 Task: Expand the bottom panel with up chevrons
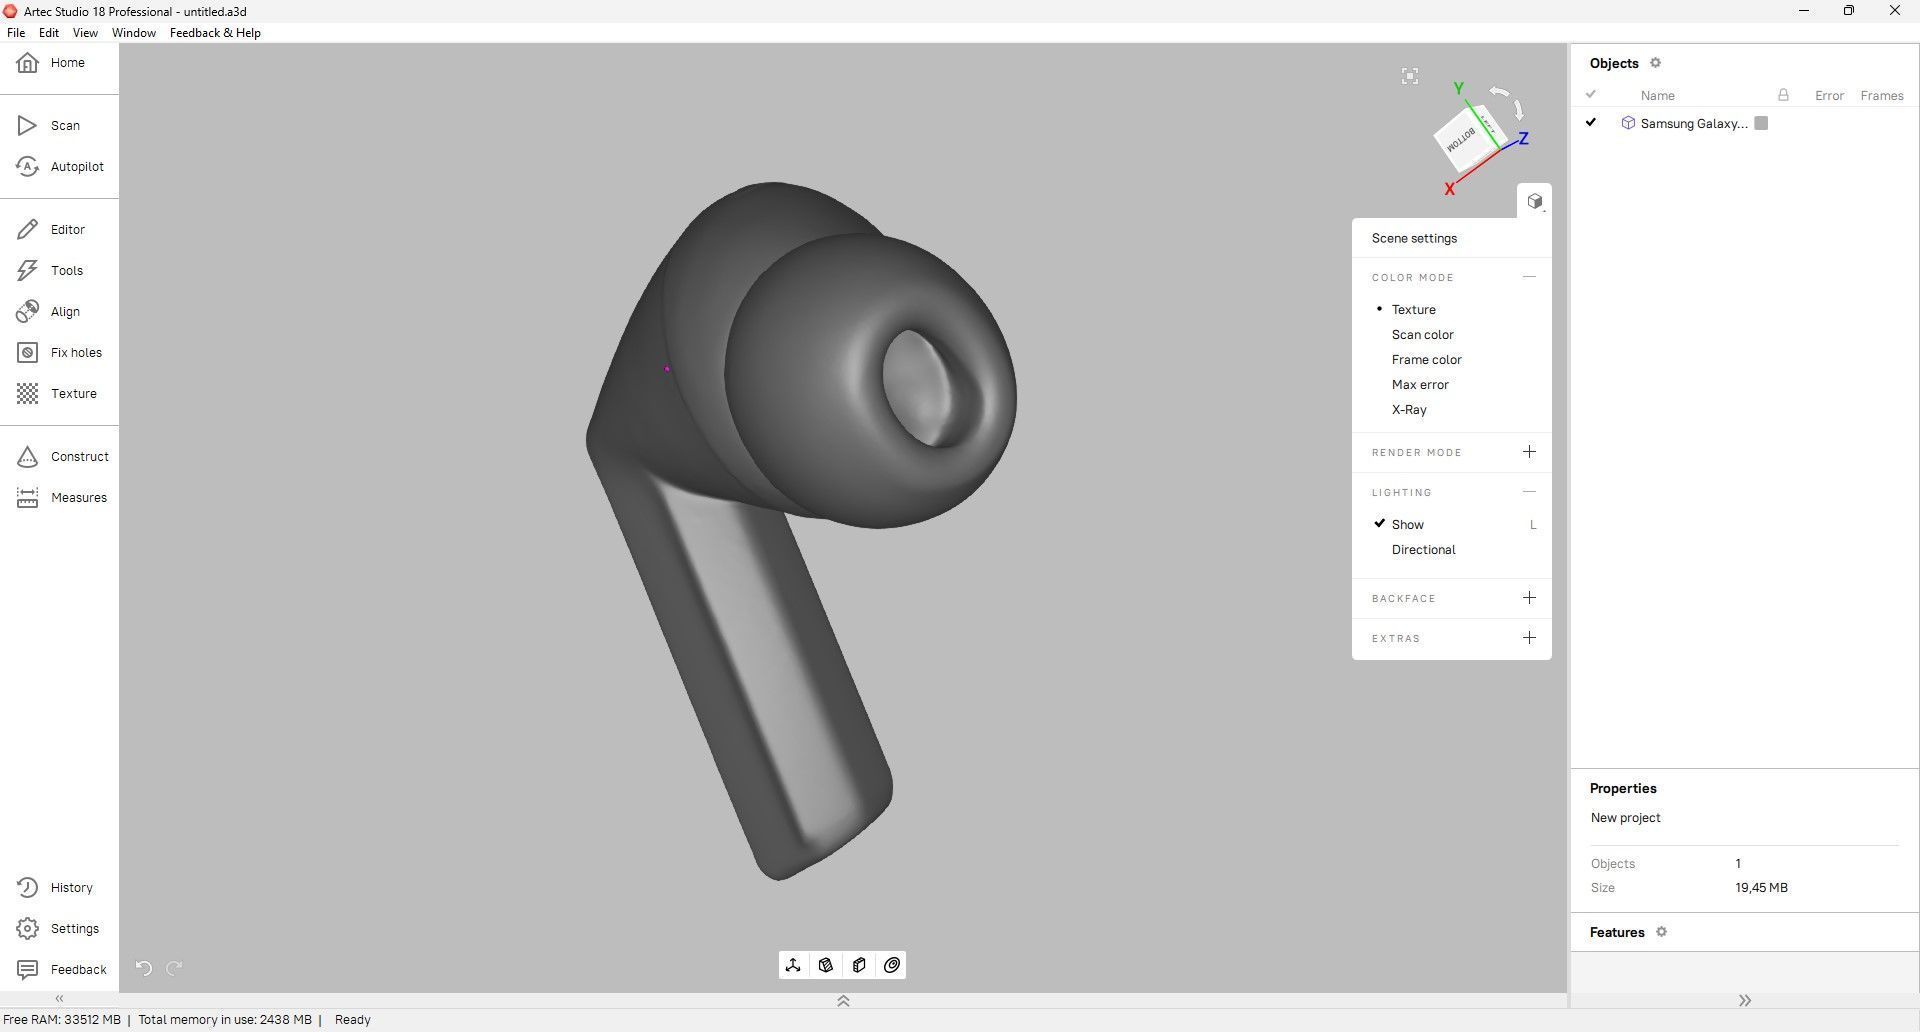[x=843, y=1001]
